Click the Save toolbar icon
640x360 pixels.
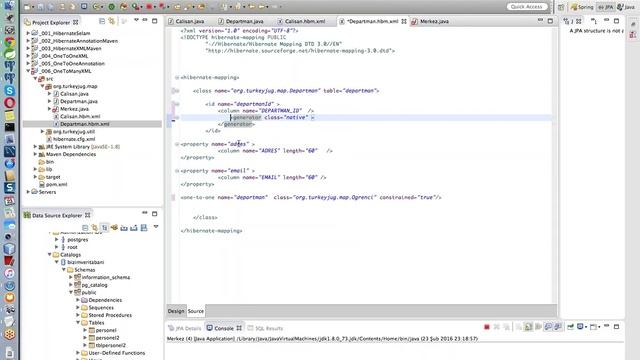[x=40, y=7]
